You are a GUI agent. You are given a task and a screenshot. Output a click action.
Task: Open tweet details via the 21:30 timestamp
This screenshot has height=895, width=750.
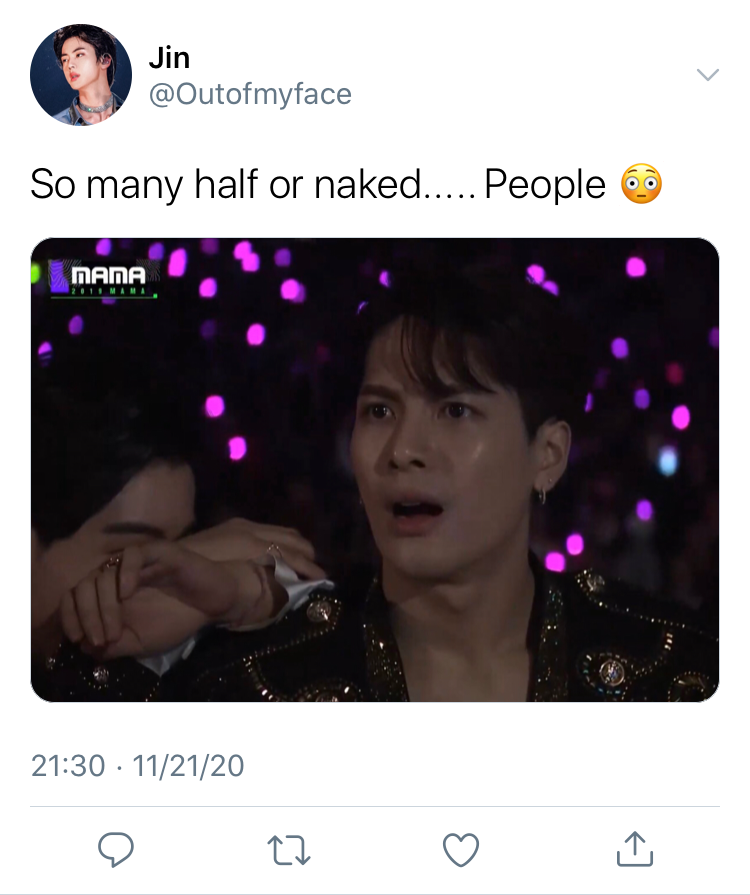pos(68,765)
